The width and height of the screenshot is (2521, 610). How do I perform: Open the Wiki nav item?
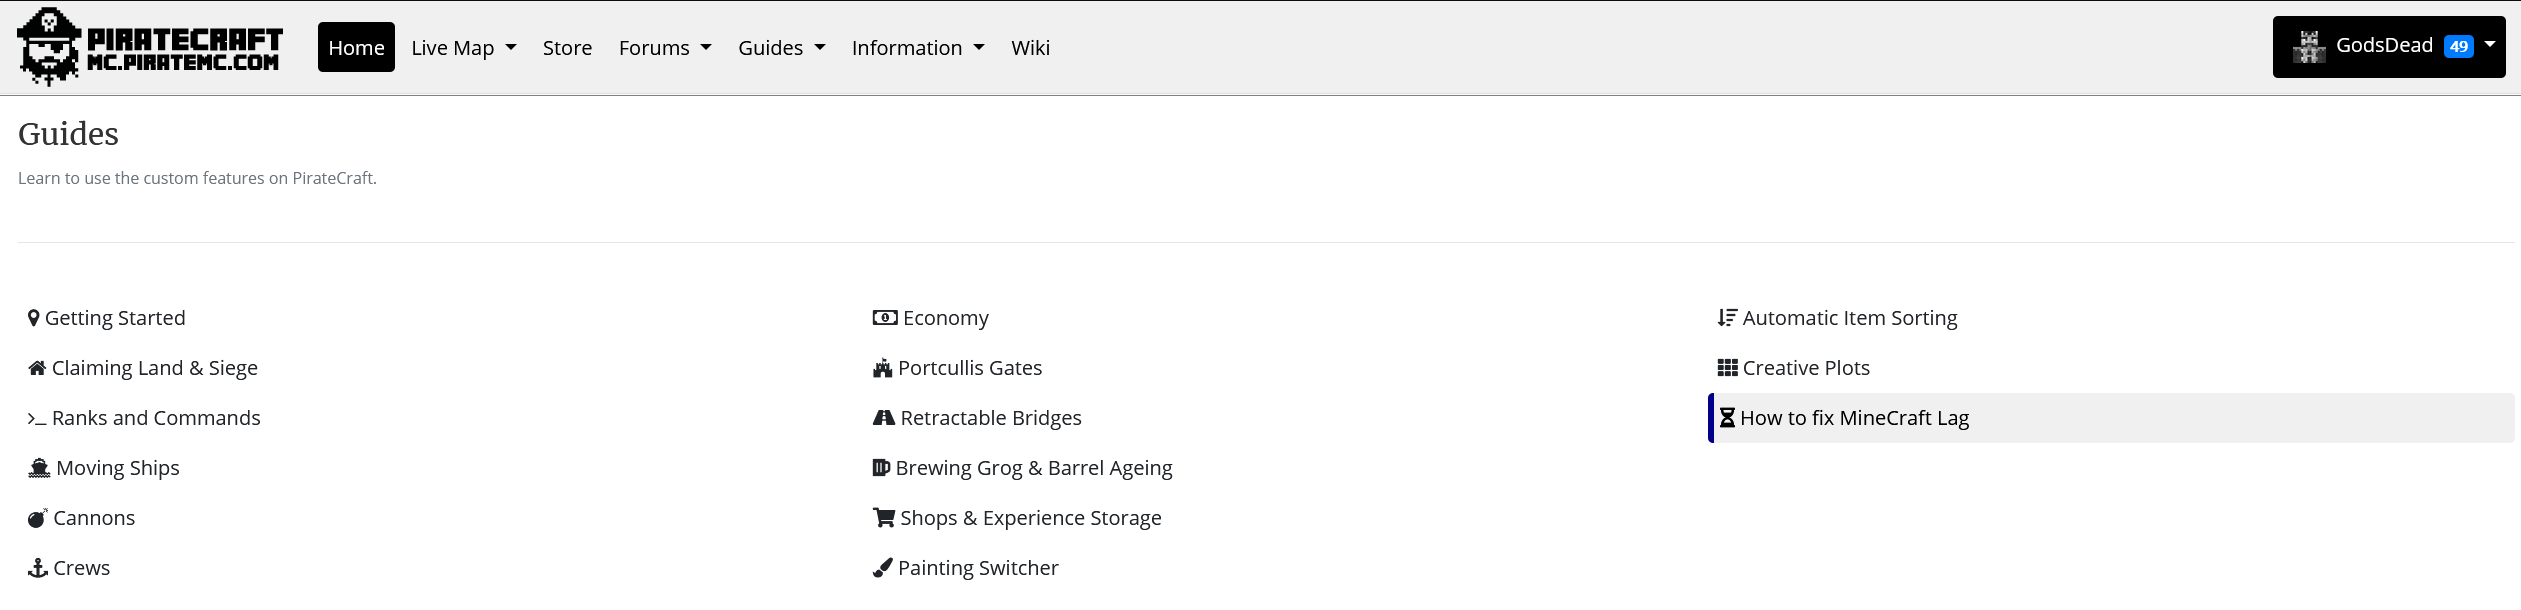tap(1030, 48)
